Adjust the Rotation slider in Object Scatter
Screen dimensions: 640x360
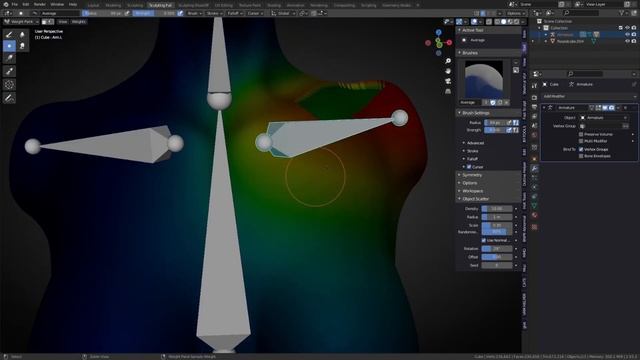(497, 249)
